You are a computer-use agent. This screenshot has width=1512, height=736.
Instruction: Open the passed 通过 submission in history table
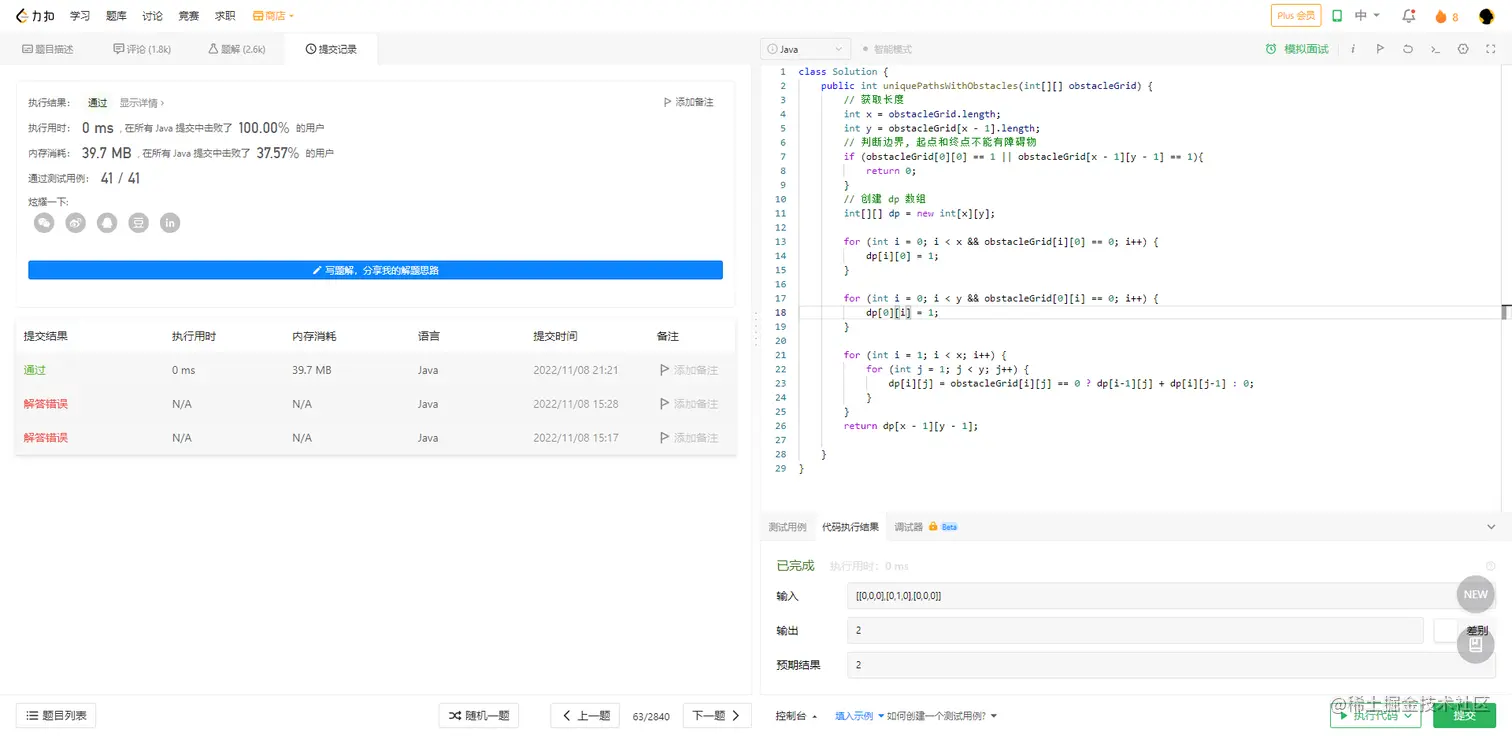point(35,370)
